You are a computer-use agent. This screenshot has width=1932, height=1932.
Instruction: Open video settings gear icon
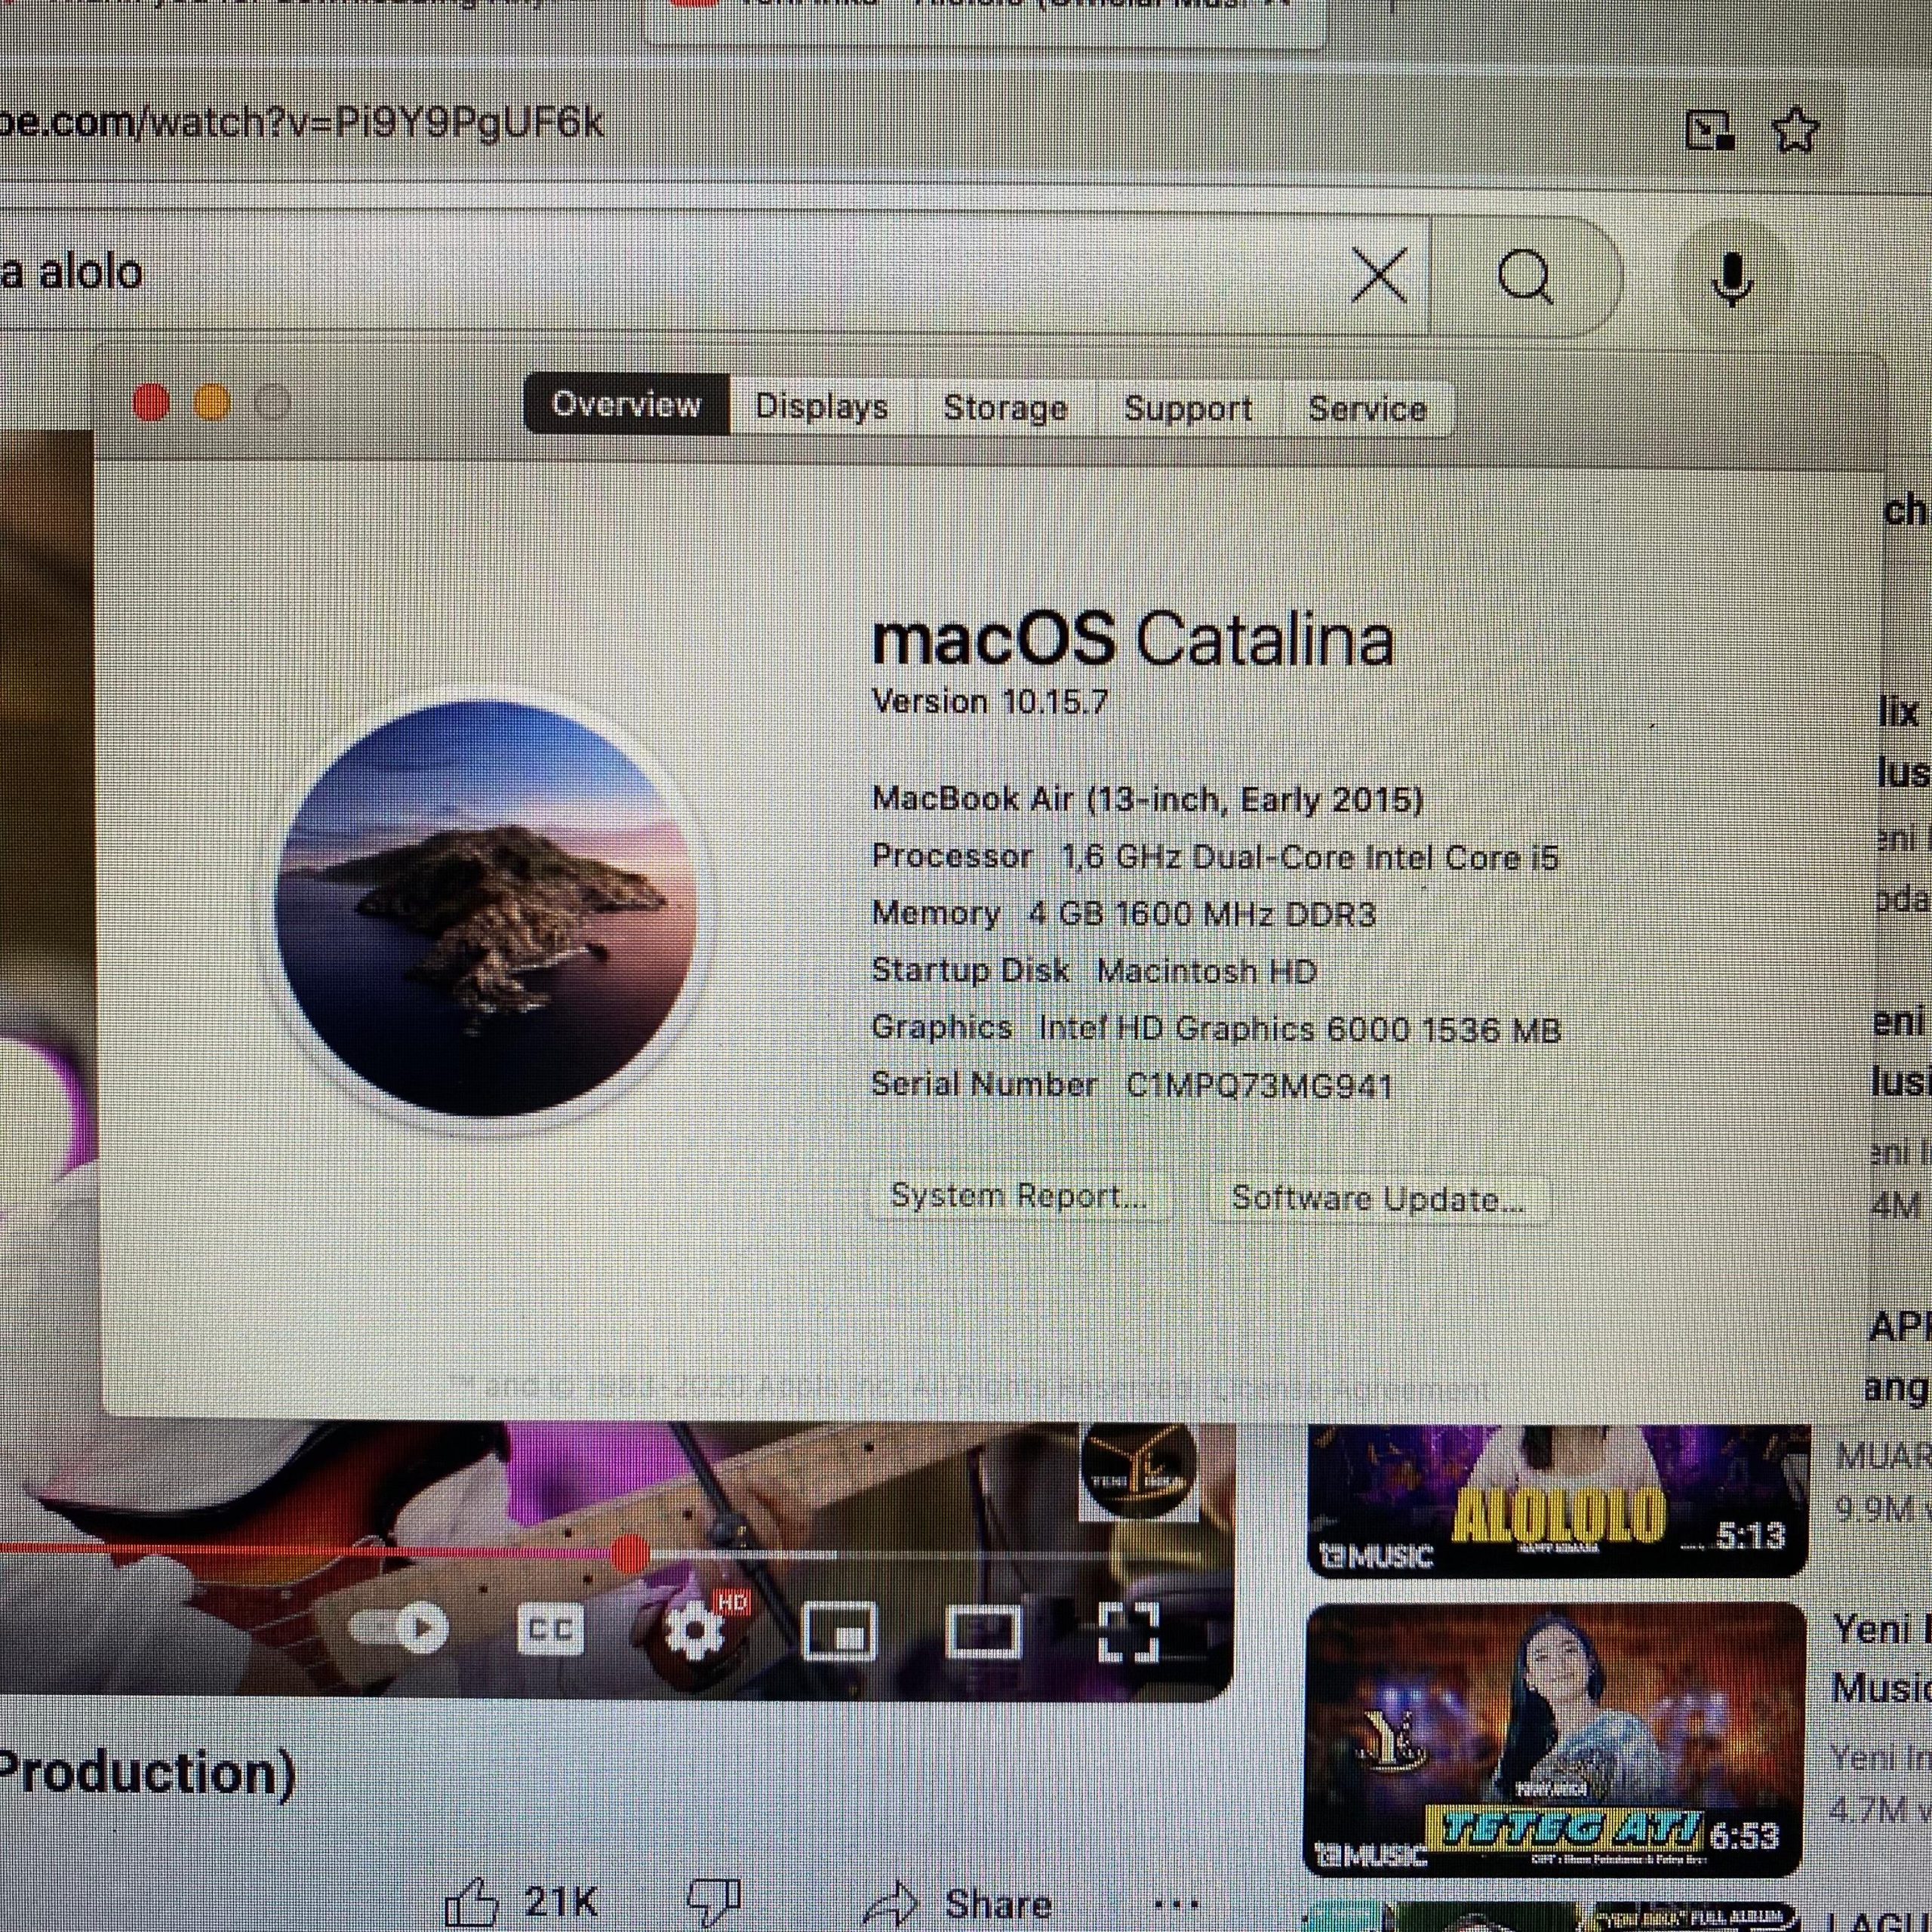point(694,1631)
